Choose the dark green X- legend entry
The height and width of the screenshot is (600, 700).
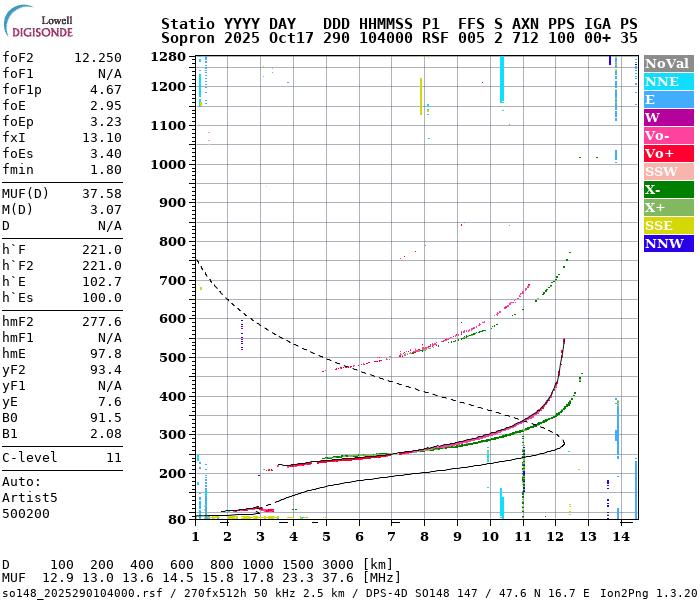coord(668,189)
